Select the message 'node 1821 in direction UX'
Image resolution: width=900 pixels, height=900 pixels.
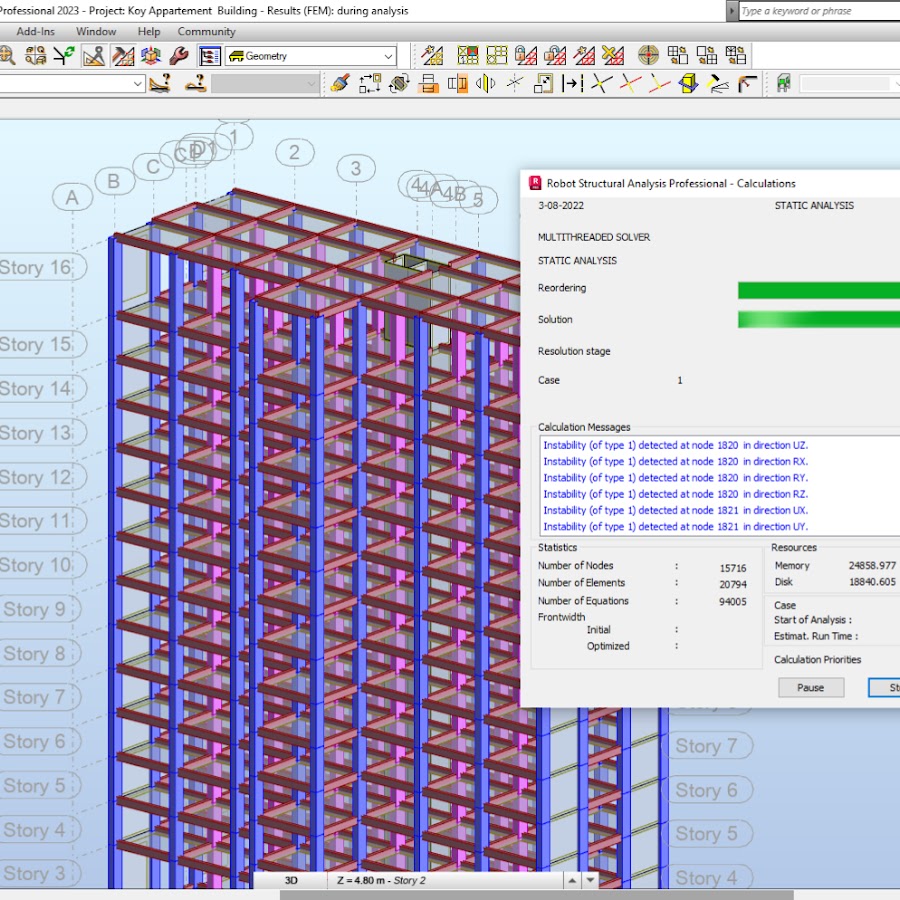point(676,510)
